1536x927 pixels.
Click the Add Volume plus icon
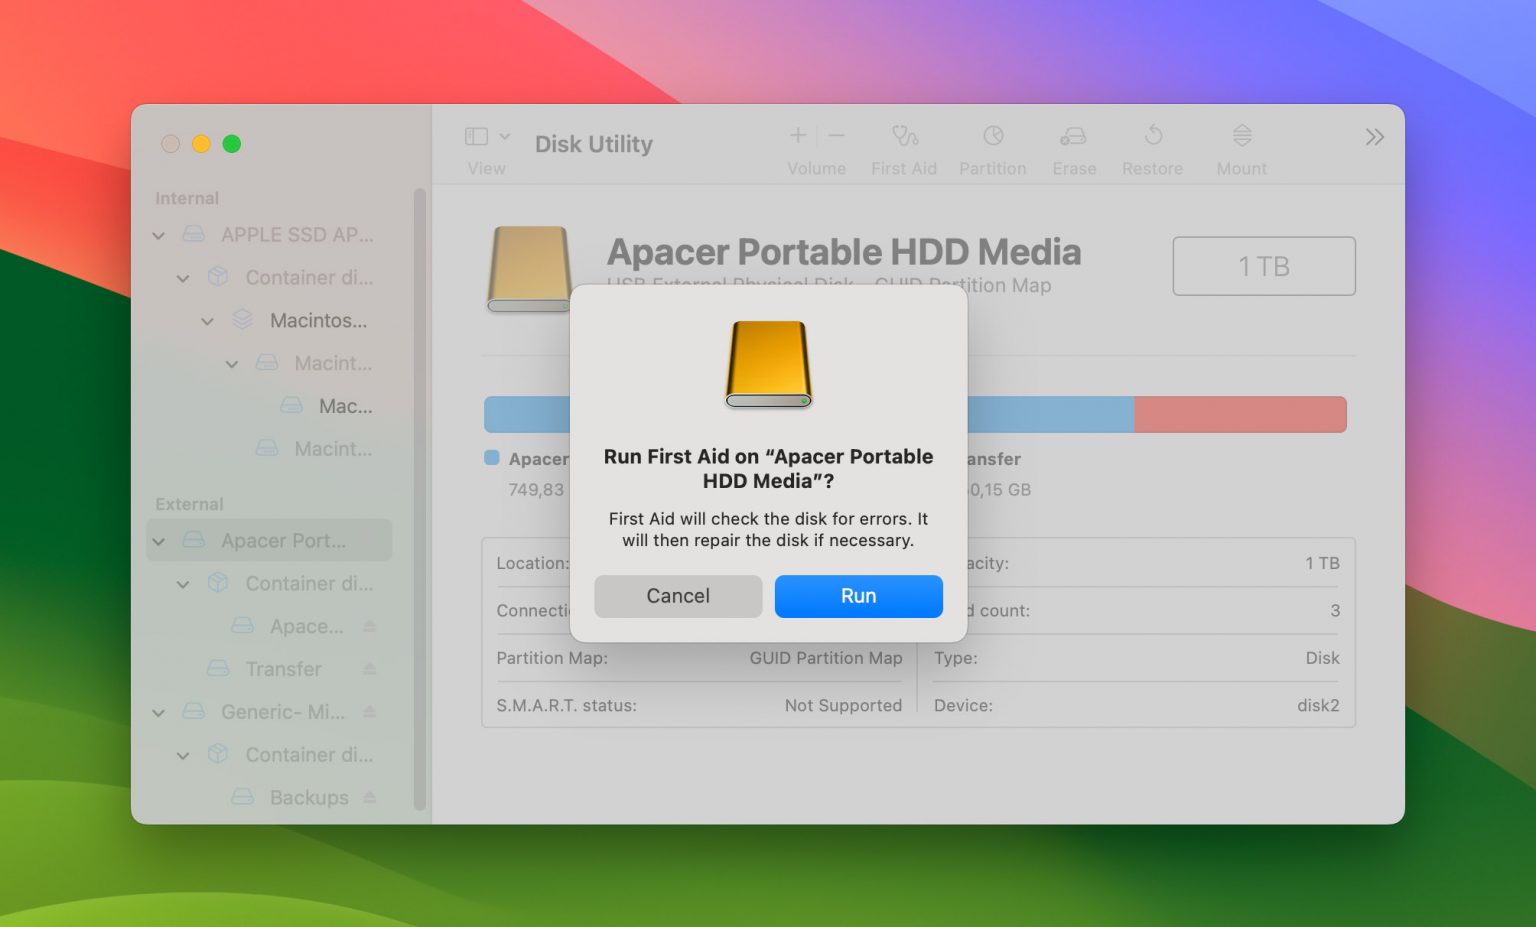tap(797, 135)
